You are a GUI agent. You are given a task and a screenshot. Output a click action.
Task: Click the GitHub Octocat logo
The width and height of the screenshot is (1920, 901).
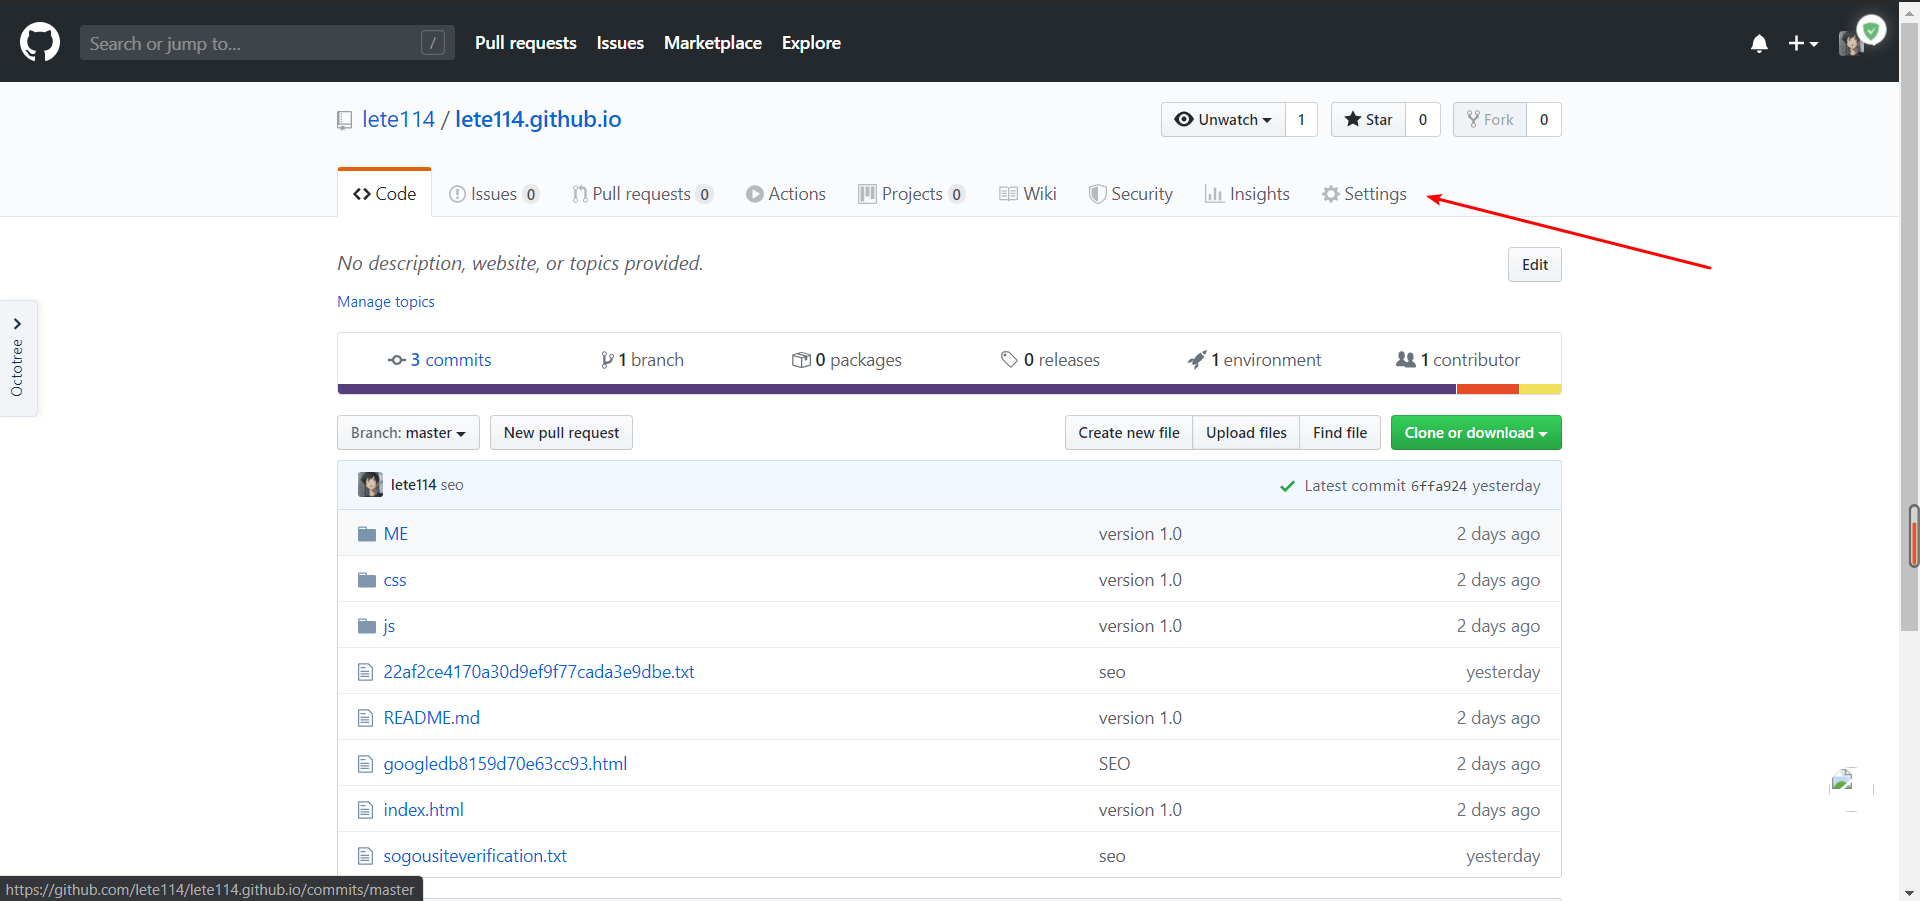pos(40,43)
